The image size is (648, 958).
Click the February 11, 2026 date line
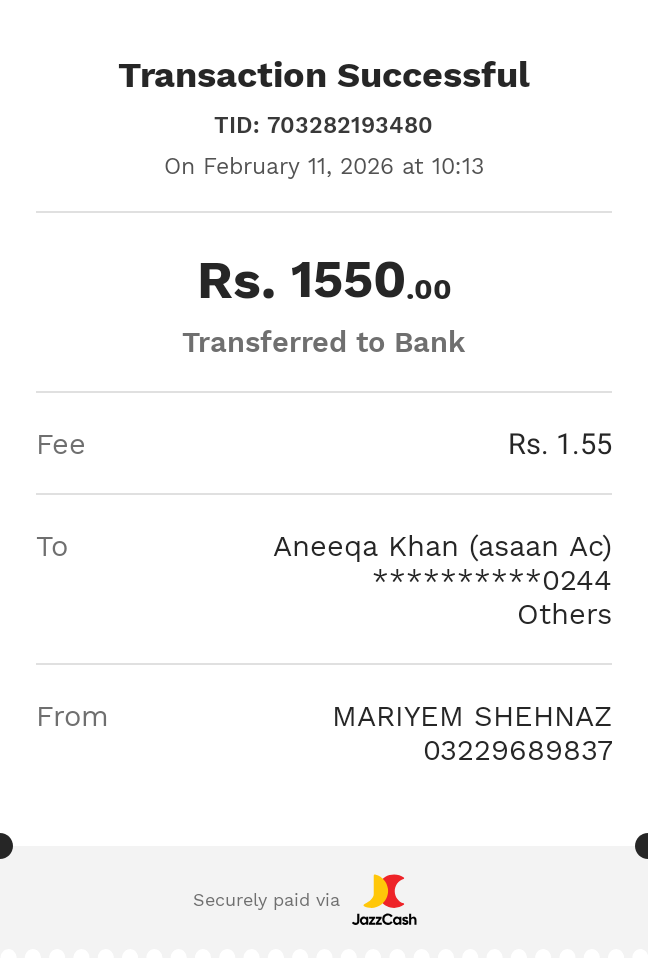click(324, 166)
